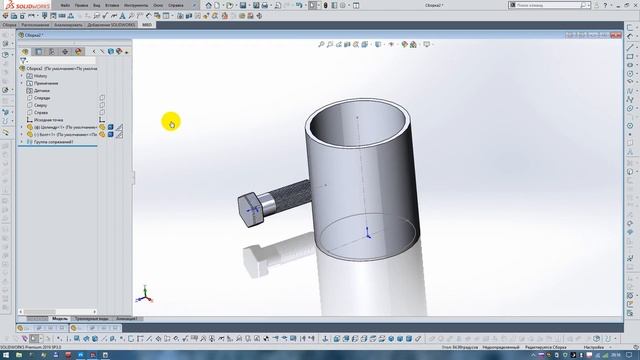This screenshot has height=360, width=640.
Task: Toggle hide/show for the Болт component
Action: (102, 135)
